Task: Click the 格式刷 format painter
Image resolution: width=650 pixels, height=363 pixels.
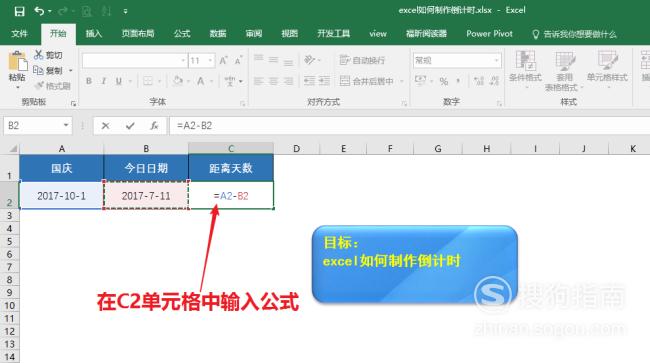Action: pos(53,86)
